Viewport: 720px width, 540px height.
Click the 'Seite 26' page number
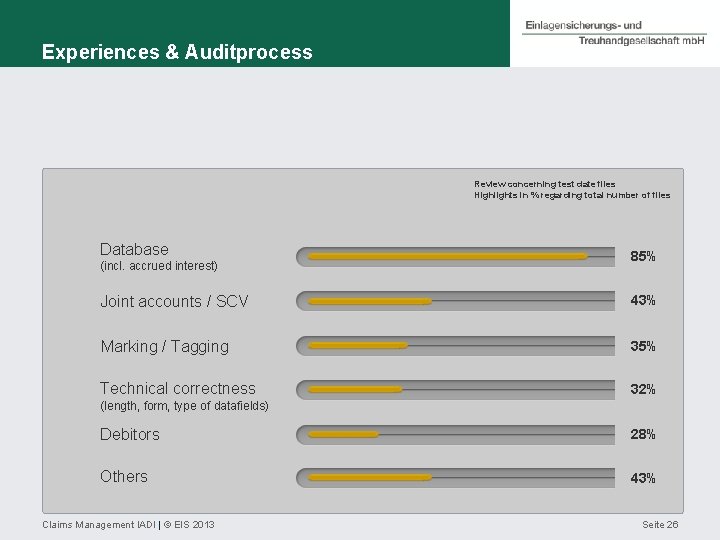click(x=660, y=524)
